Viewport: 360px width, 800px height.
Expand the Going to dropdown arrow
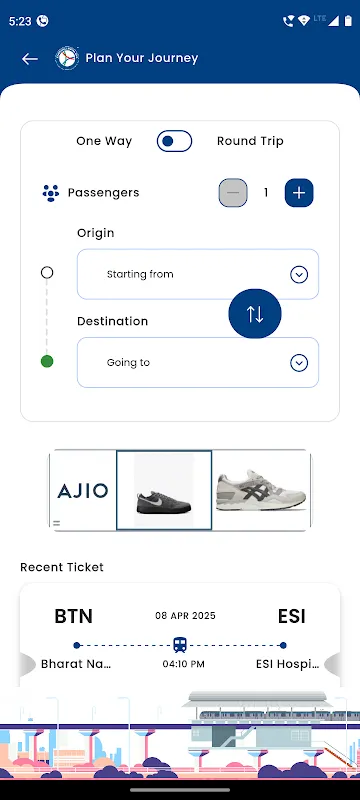pyautogui.click(x=299, y=363)
